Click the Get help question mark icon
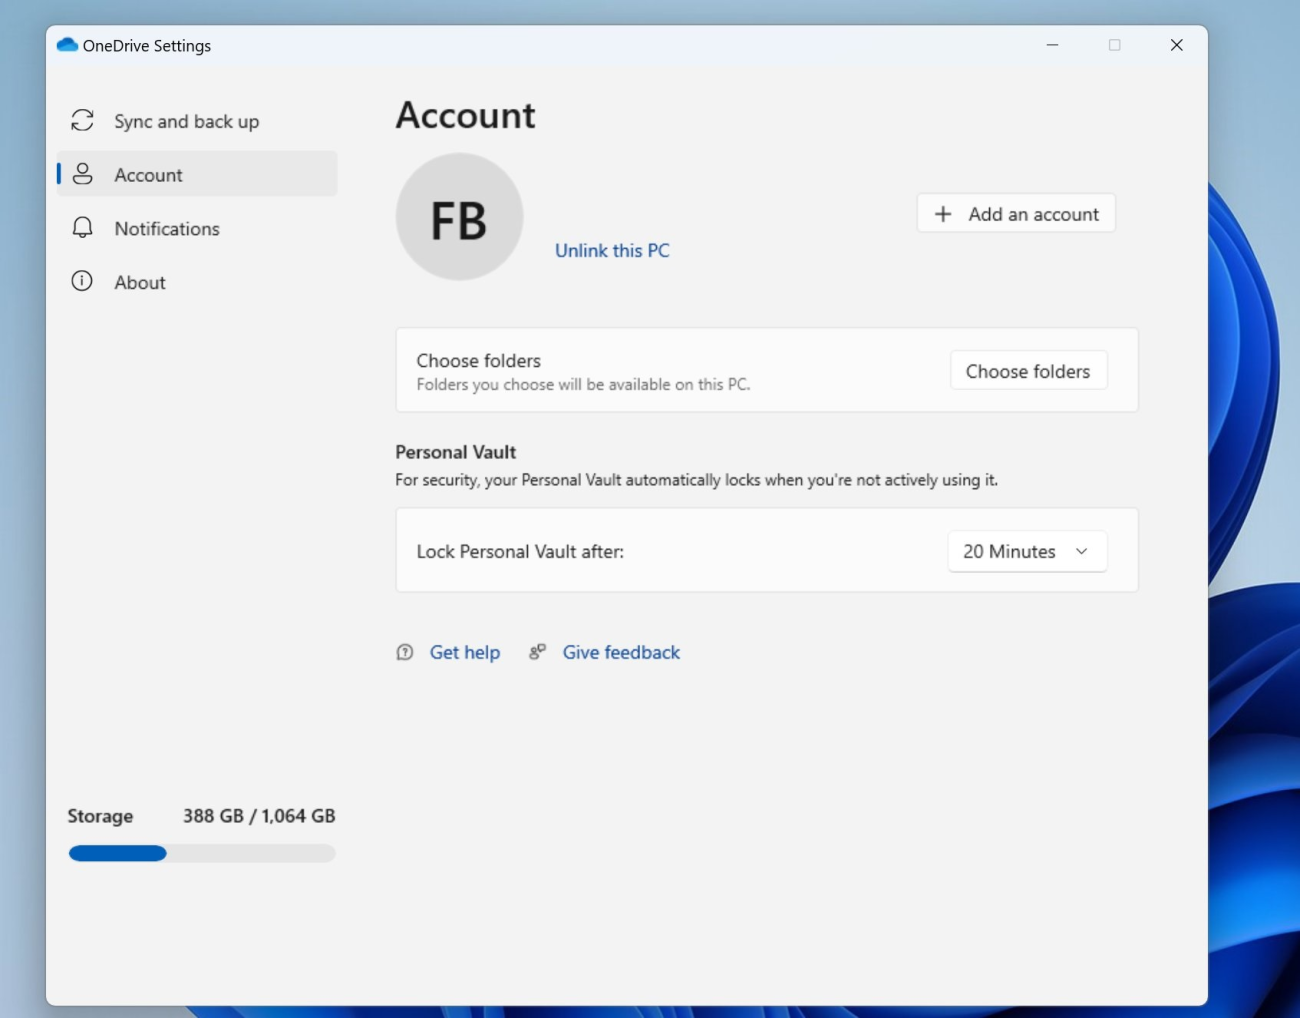The image size is (1300, 1018). click(404, 652)
